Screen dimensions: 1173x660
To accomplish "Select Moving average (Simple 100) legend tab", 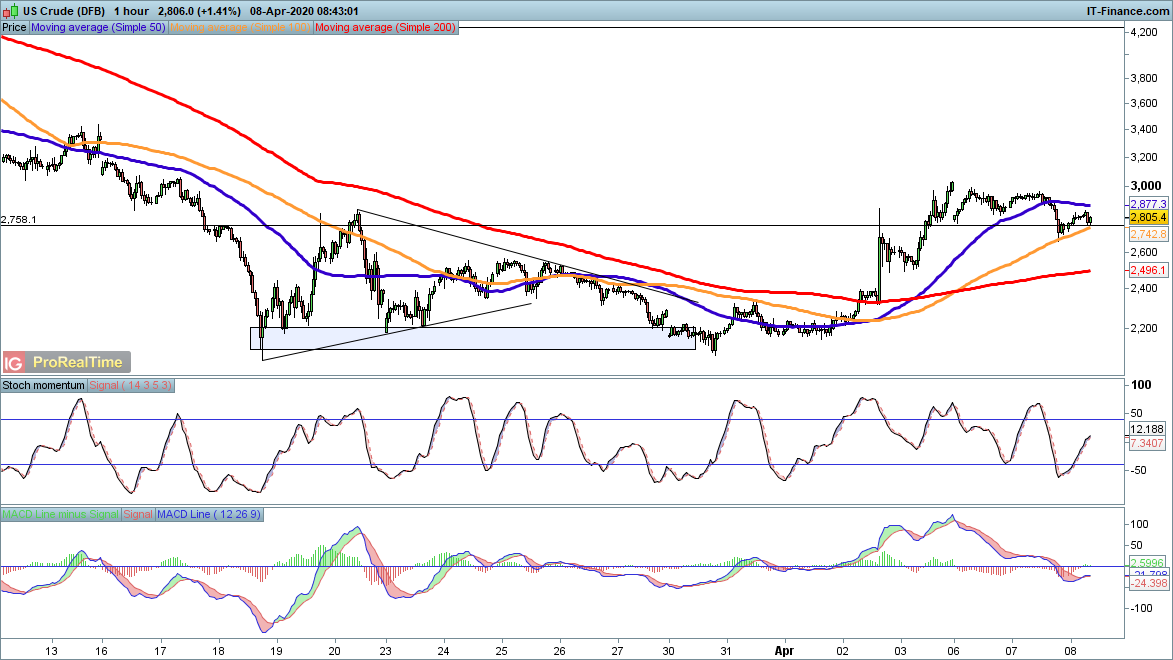I will pos(240,27).
